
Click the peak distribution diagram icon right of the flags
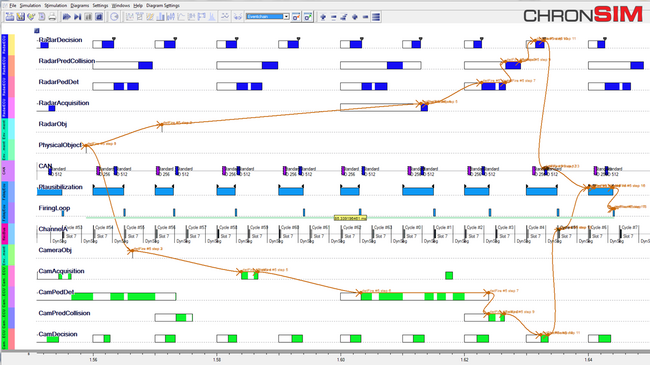[x=212, y=17]
